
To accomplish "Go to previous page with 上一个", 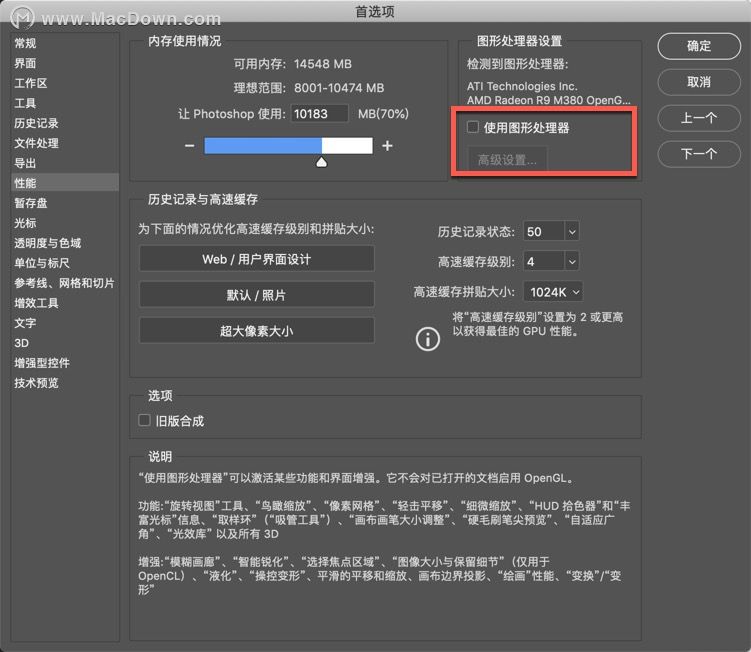I will tap(699, 118).
